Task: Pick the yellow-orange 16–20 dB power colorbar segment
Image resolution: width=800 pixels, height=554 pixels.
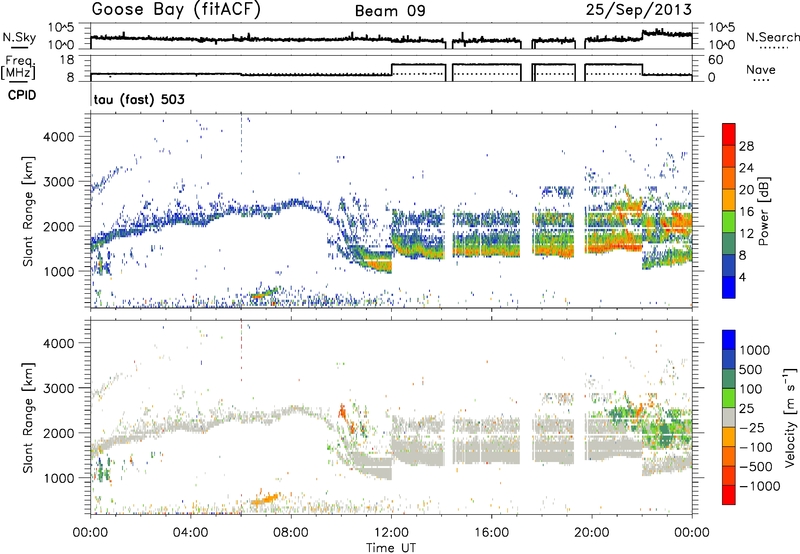Action: pyautogui.click(x=729, y=200)
